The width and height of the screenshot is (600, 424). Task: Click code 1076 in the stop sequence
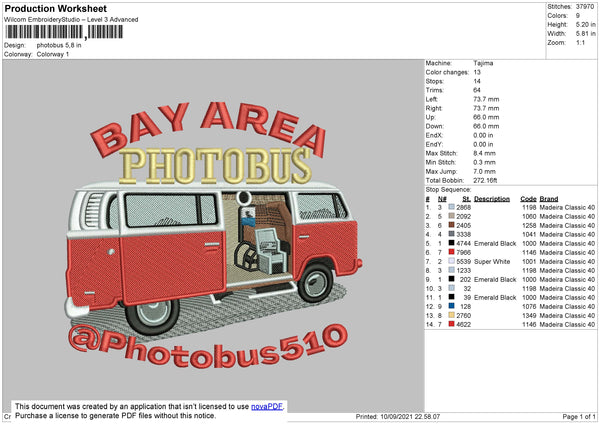click(530, 307)
